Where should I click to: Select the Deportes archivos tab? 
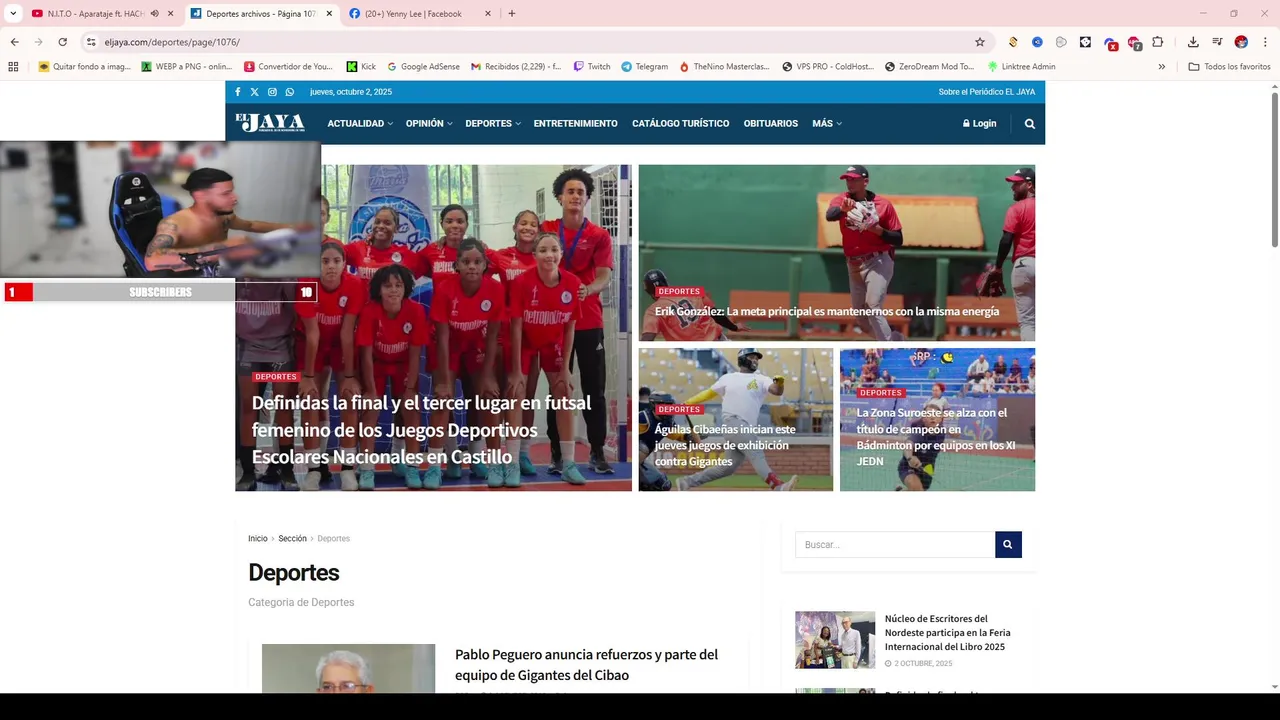coord(262,14)
